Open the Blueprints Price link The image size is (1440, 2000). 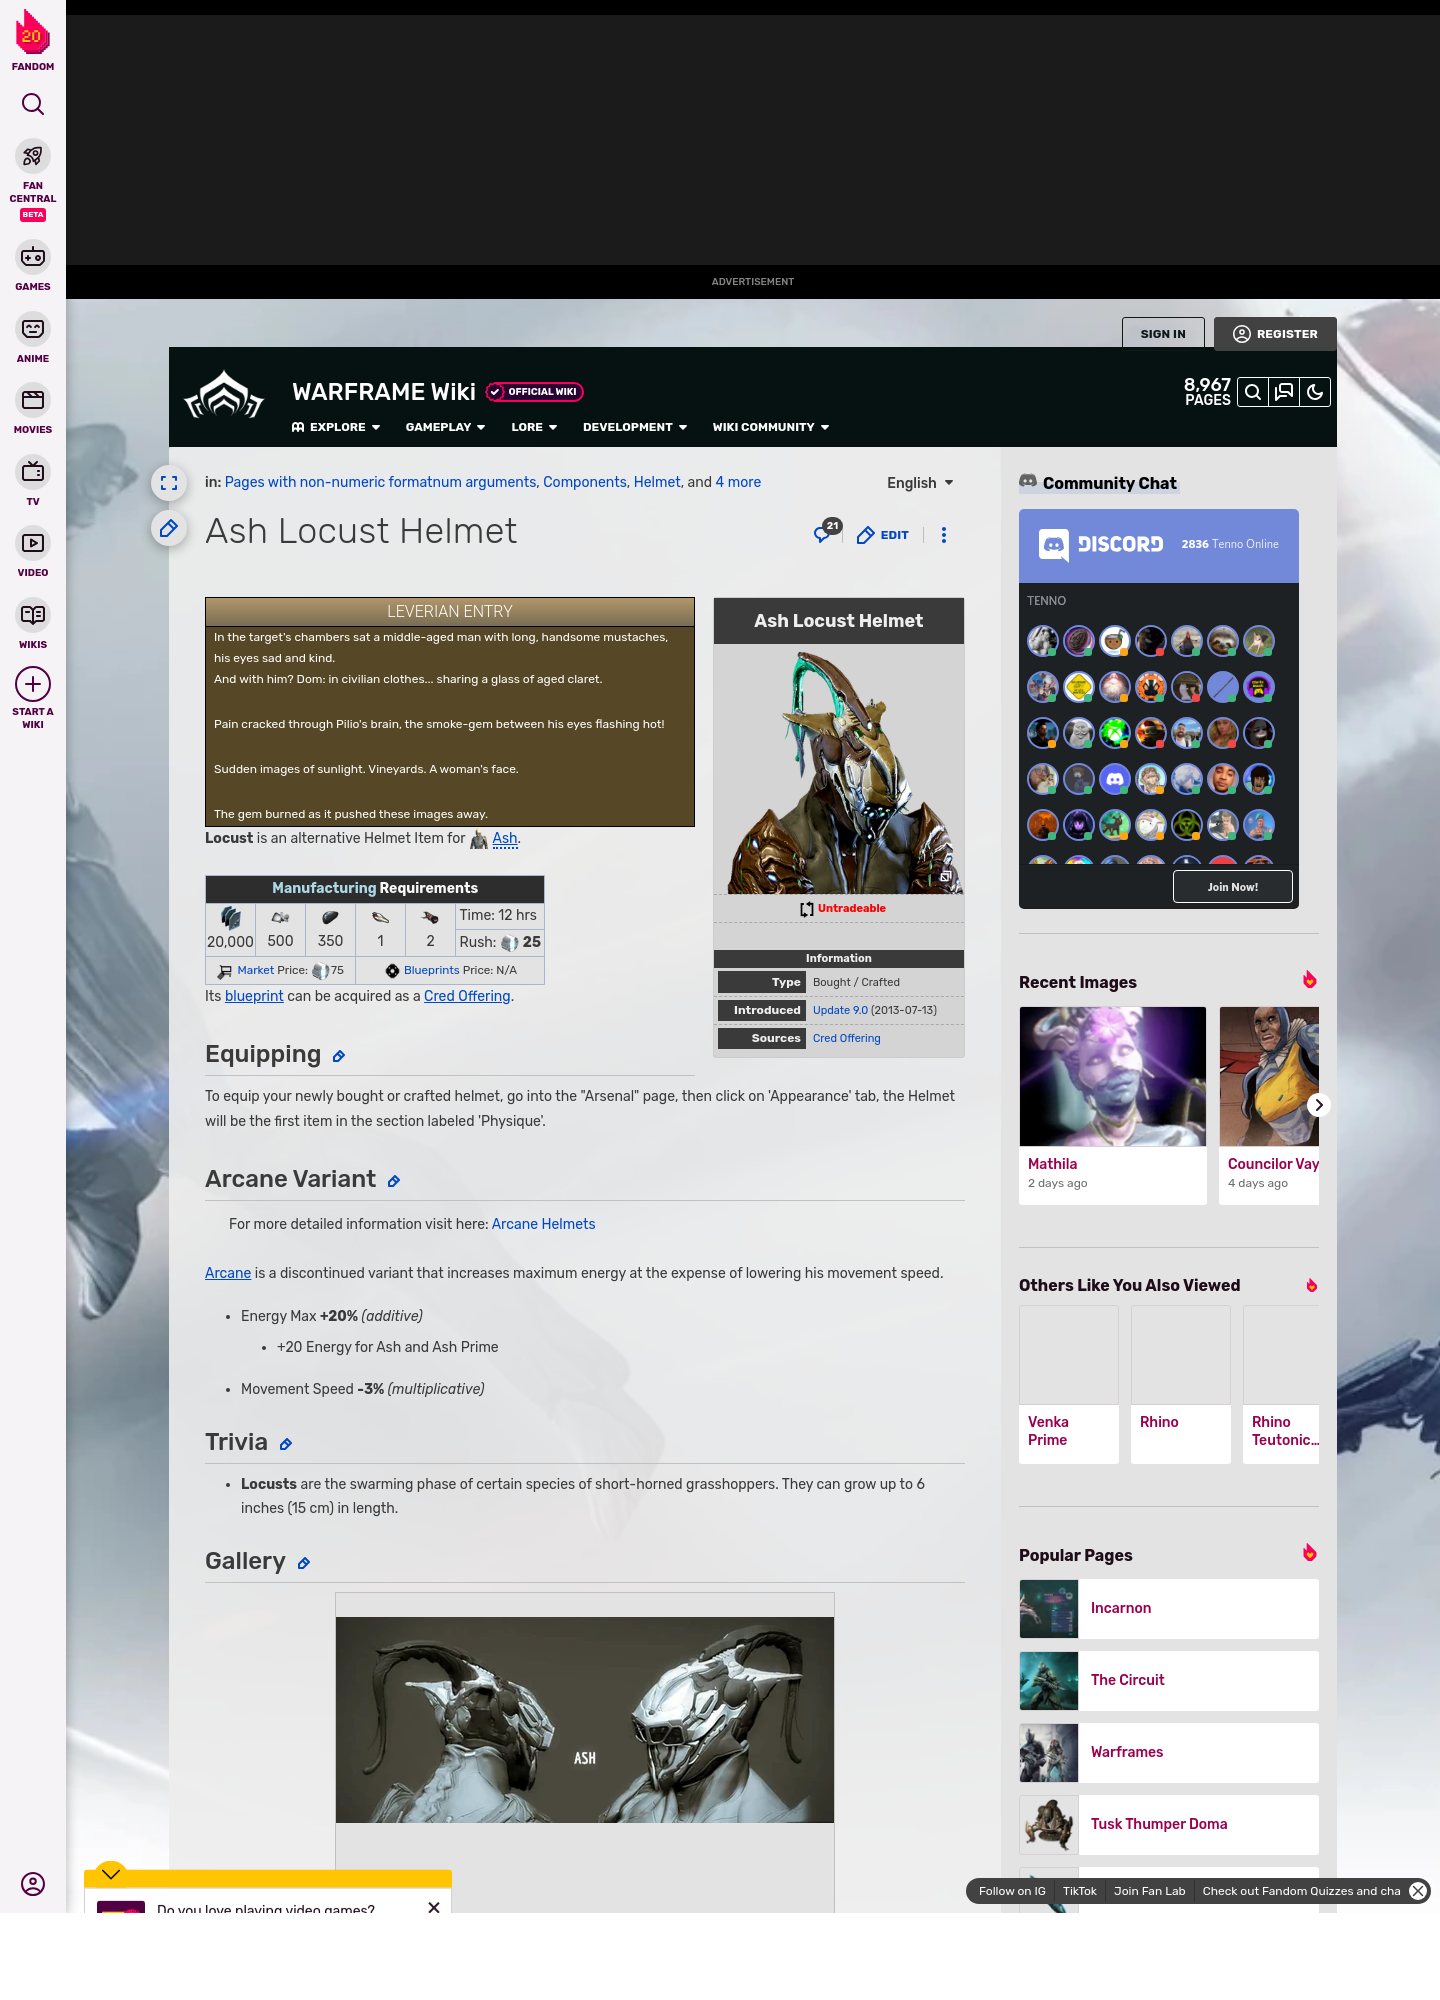[x=432, y=970]
